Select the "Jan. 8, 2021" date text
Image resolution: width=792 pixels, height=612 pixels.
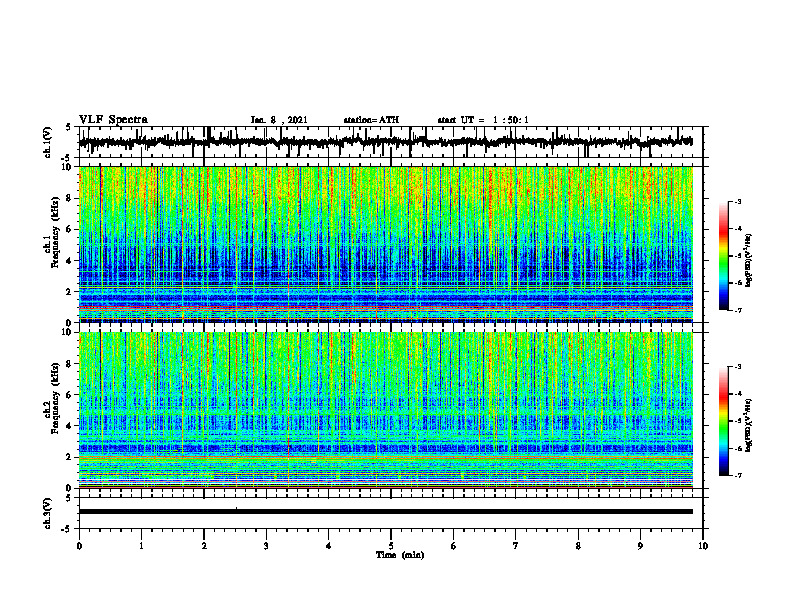(x=279, y=120)
